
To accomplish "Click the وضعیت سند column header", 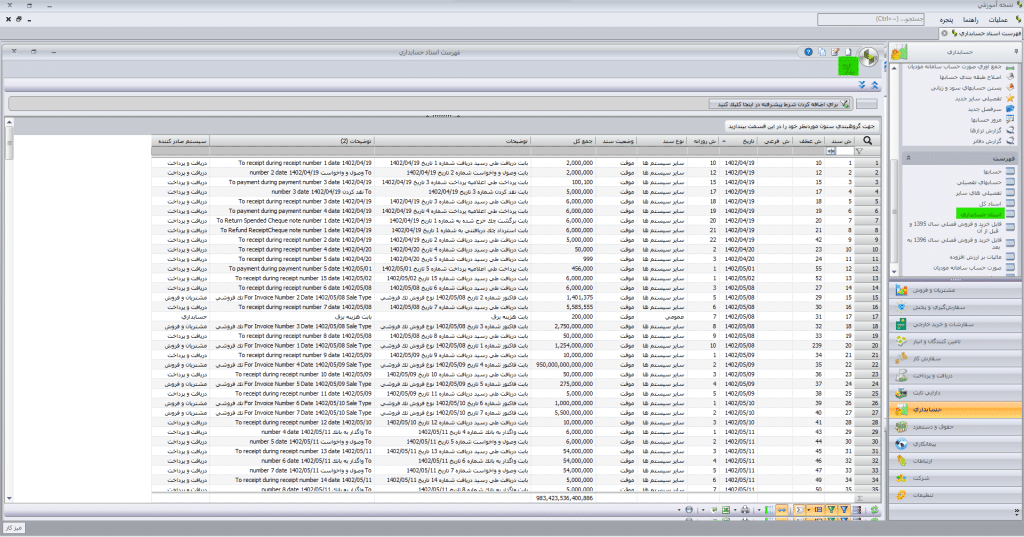I will [x=616, y=140].
